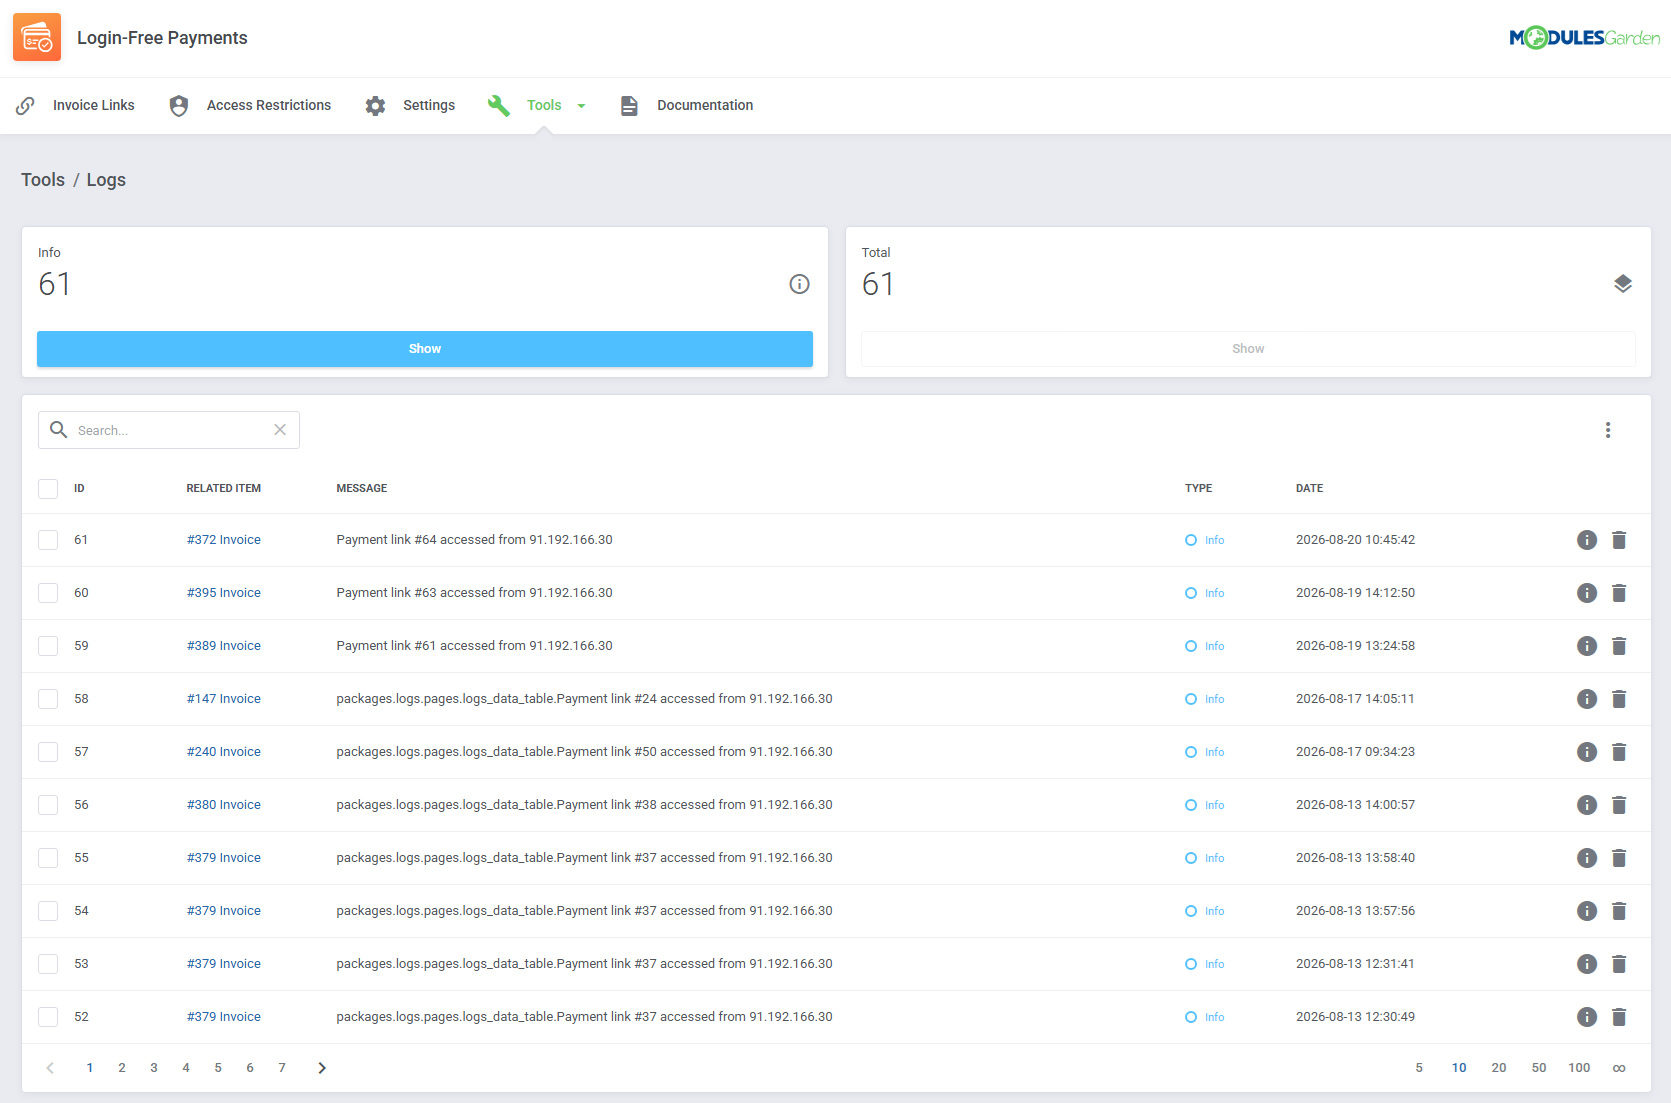View details of log entry 55

coord(1587,858)
